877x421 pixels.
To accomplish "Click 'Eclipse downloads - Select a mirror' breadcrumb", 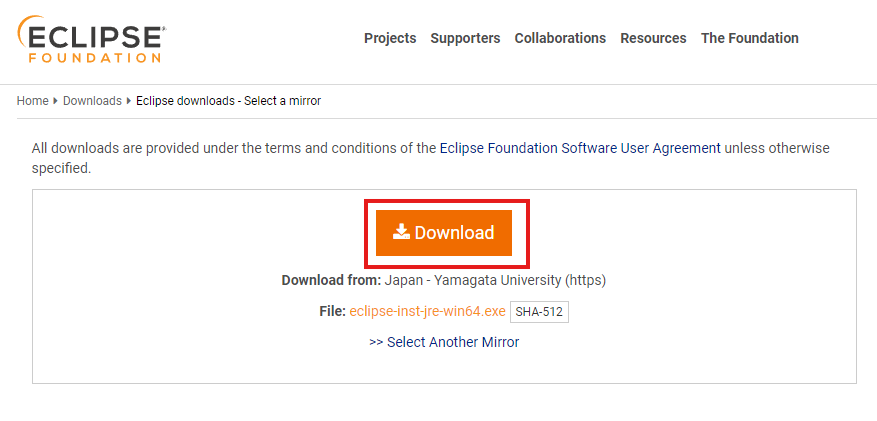I will (228, 101).
